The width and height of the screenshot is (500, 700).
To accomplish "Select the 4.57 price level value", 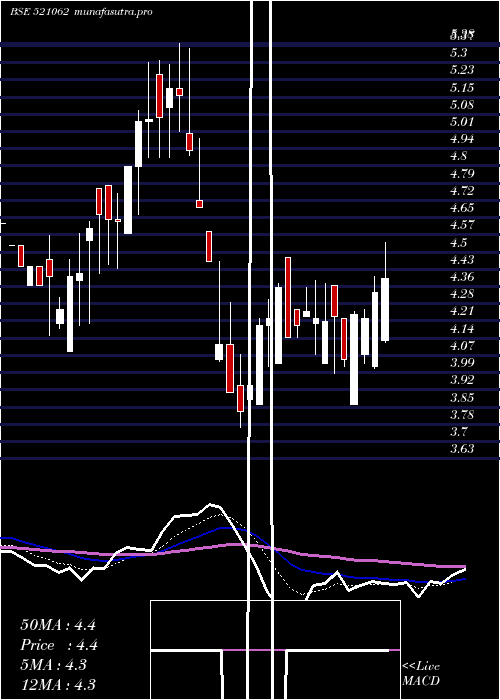I will (x=462, y=225).
